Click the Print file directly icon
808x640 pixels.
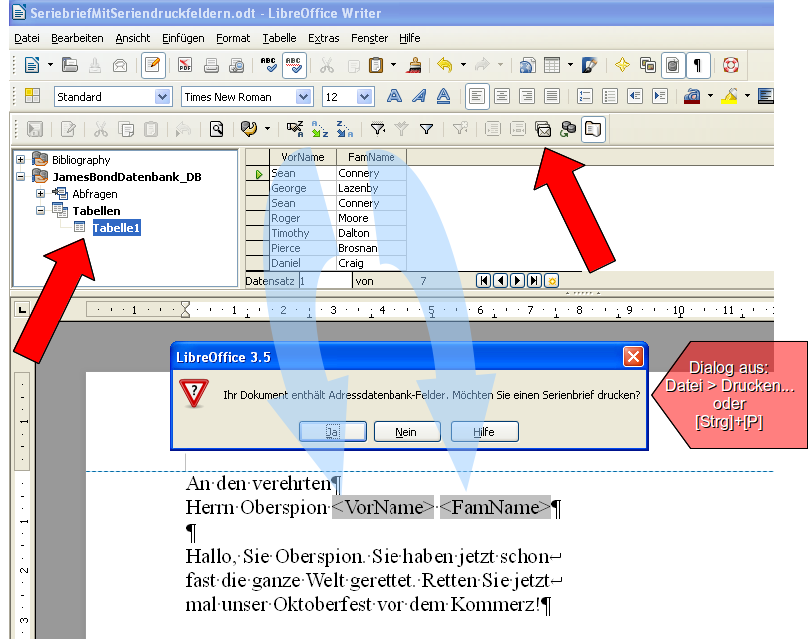[x=211, y=65]
